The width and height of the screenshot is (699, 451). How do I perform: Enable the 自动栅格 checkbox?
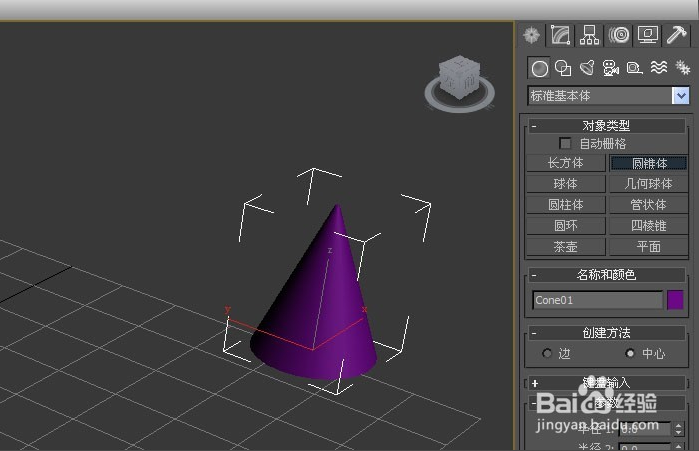[565, 144]
